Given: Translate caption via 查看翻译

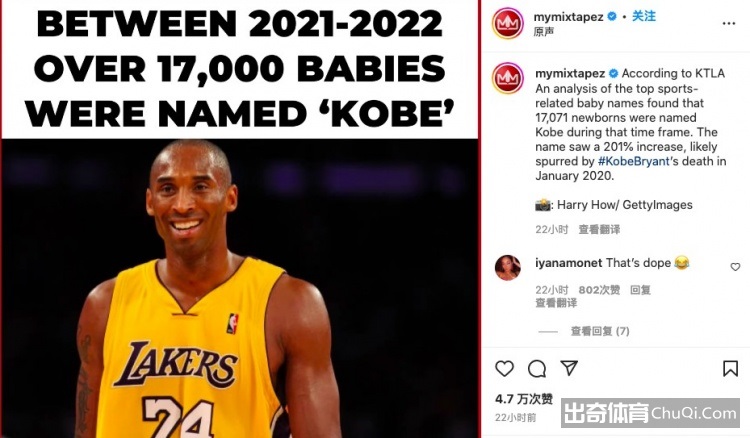Looking at the screenshot, I should [599, 230].
